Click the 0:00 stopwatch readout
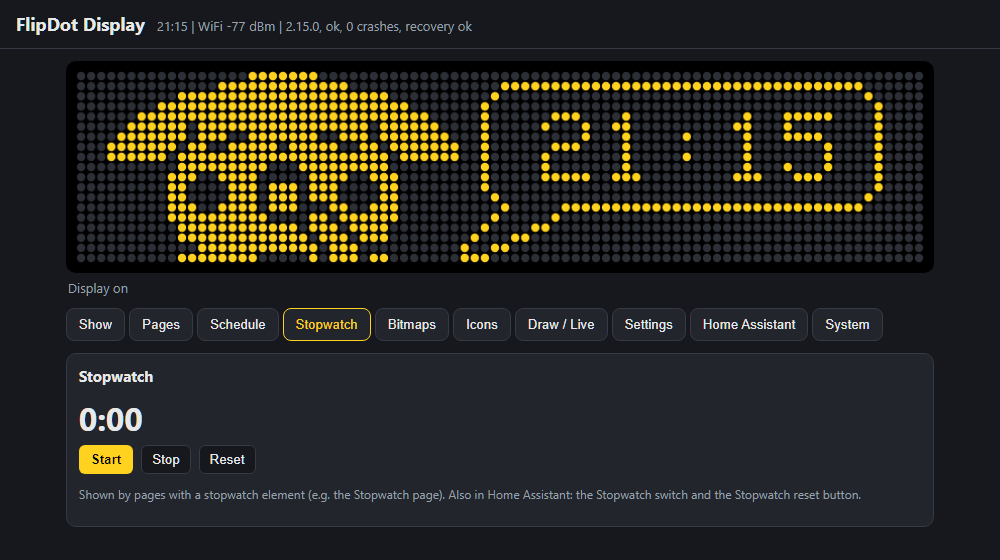The height and width of the screenshot is (560, 1000). [111, 420]
